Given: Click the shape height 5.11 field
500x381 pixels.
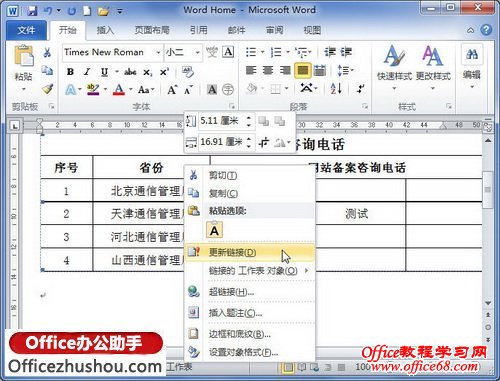Looking at the screenshot, I should [222, 121].
